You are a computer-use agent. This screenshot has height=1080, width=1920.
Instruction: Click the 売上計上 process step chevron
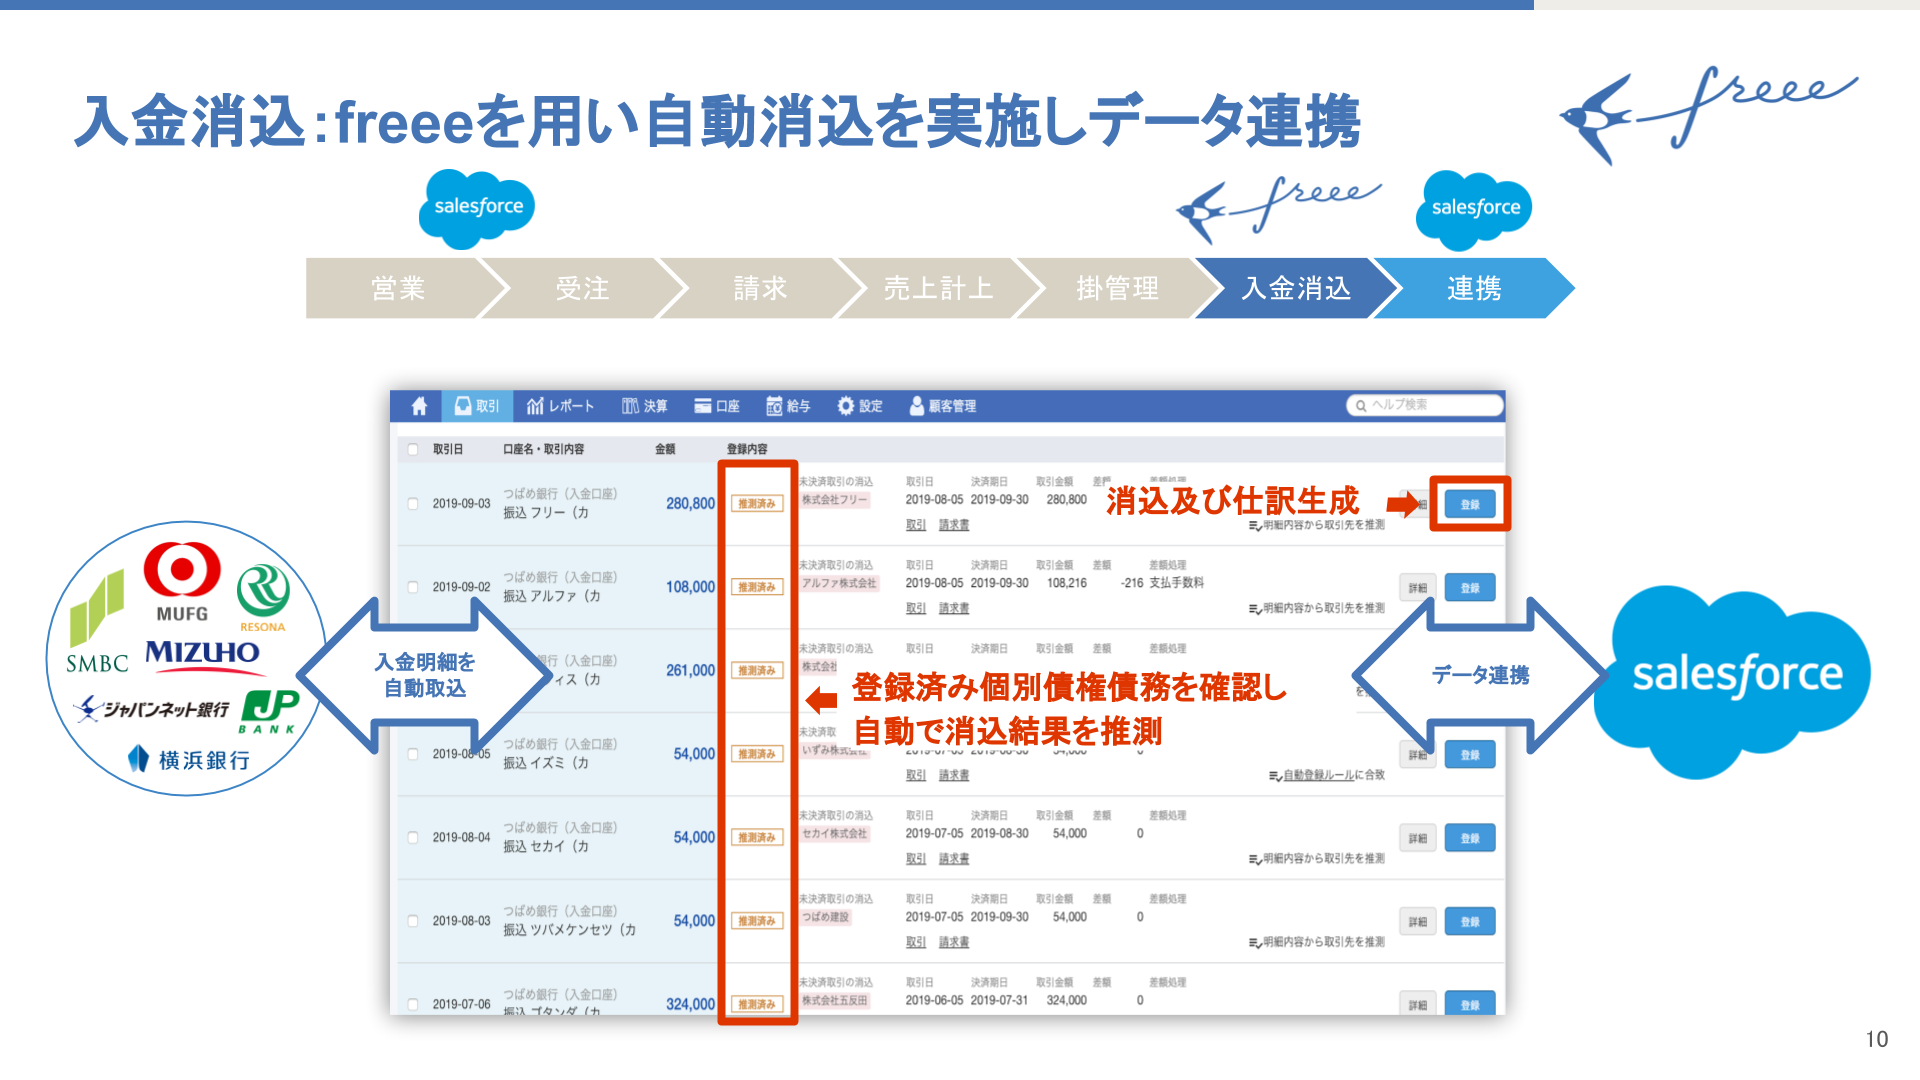click(938, 288)
